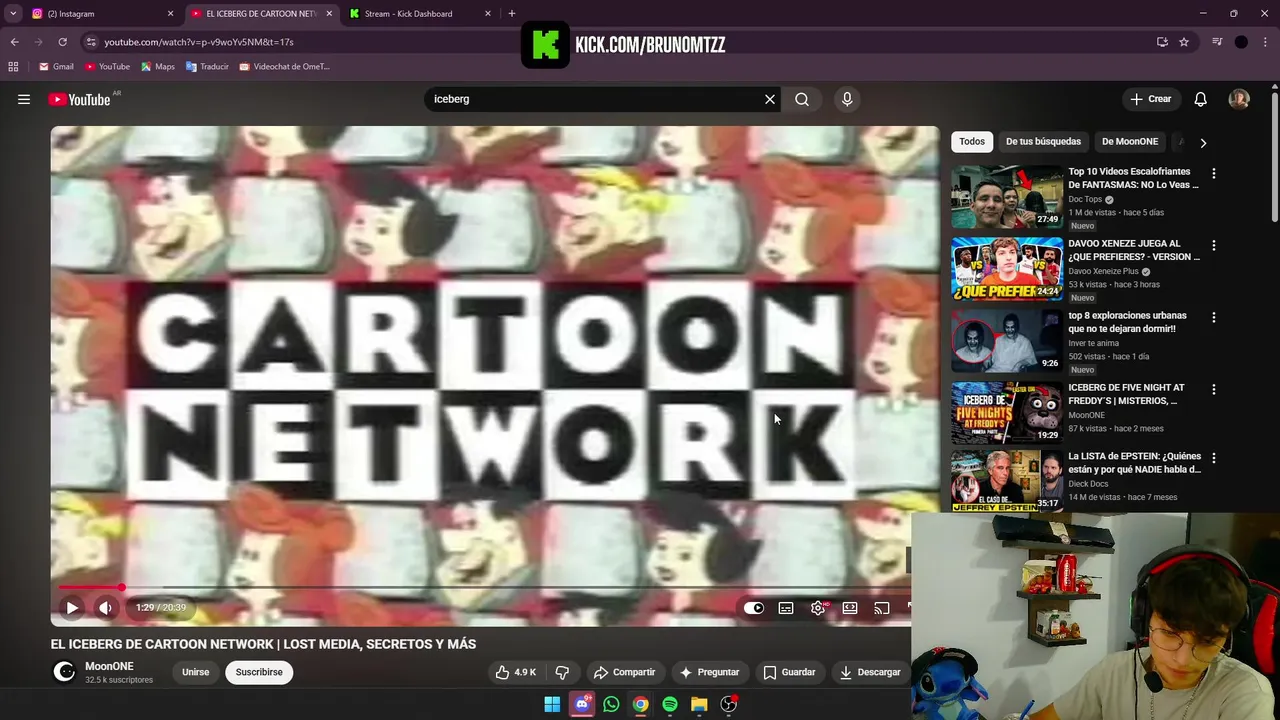Play the paused video
The height and width of the screenshot is (720, 1280).
(x=72, y=607)
